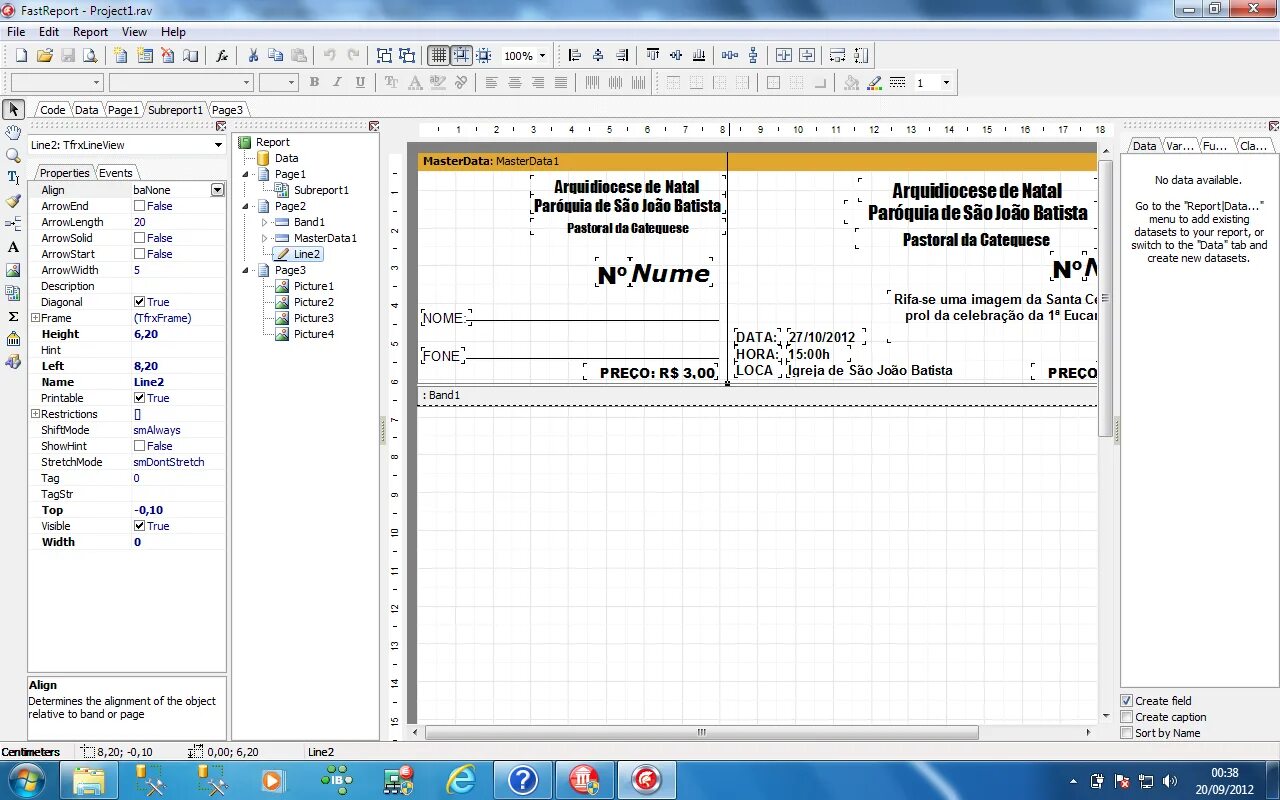
Task: Open the frame color pencil tool
Action: point(874,83)
